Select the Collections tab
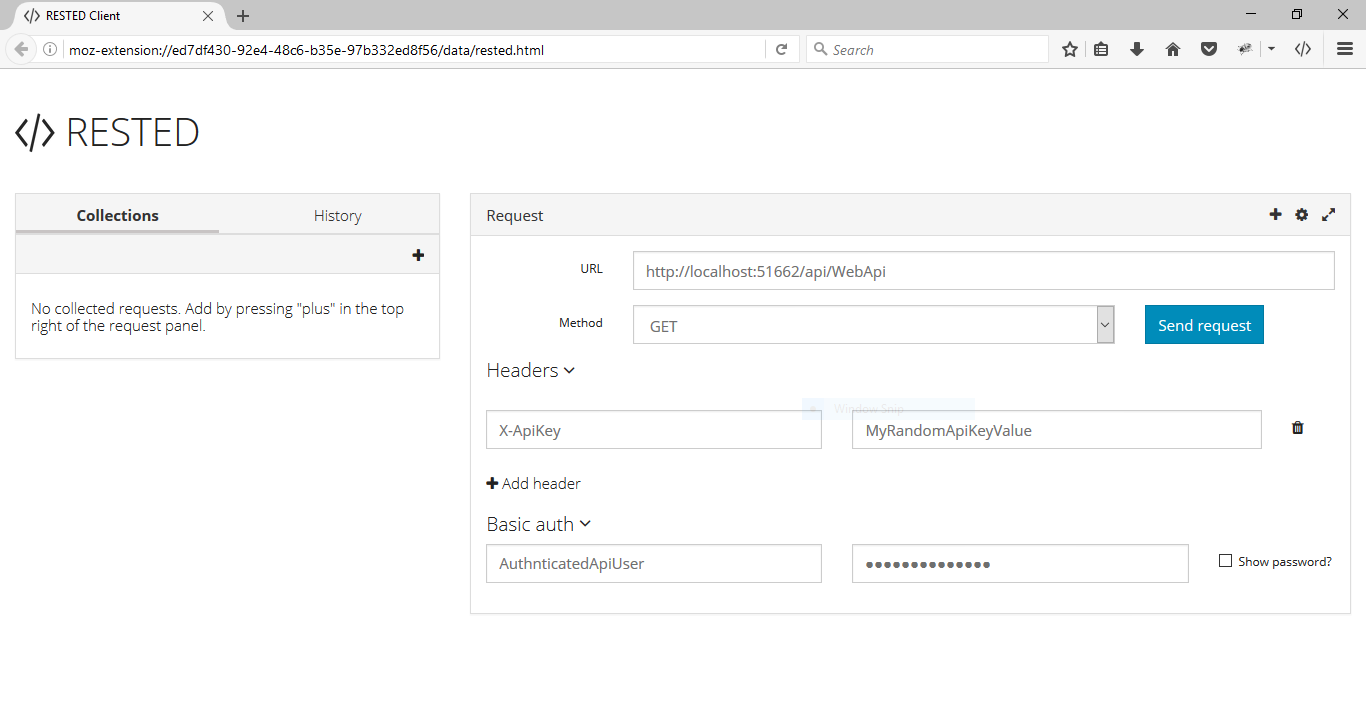This screenshot has height=707, width=1366. [x=118, y=215]
